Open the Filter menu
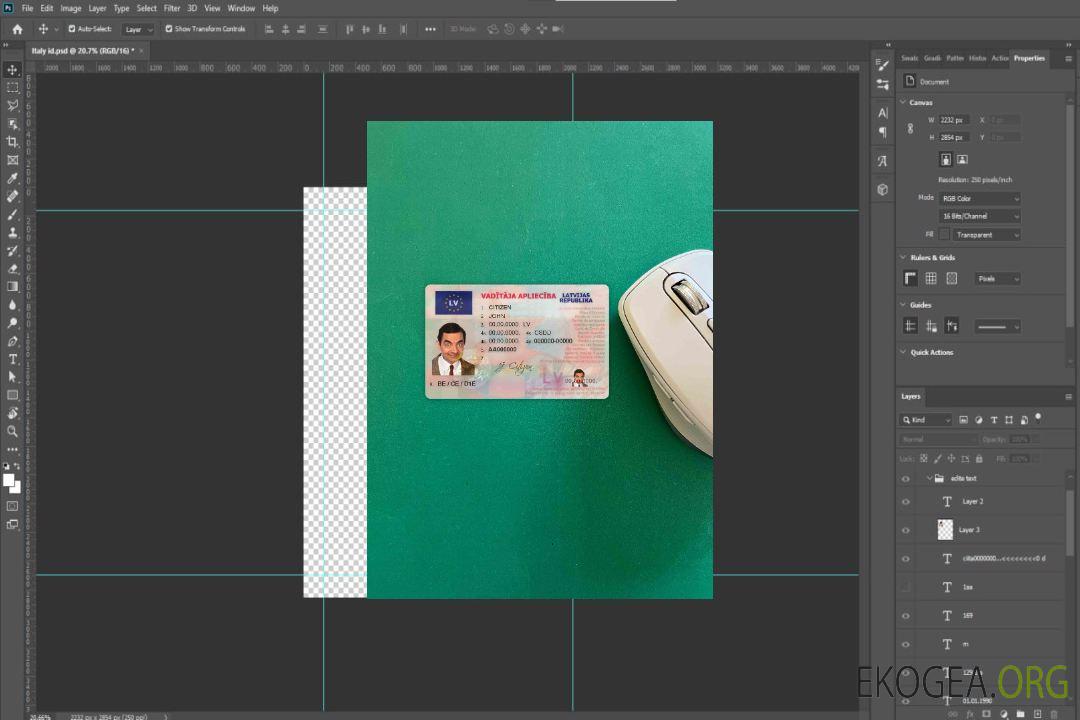 click(172, 8)
